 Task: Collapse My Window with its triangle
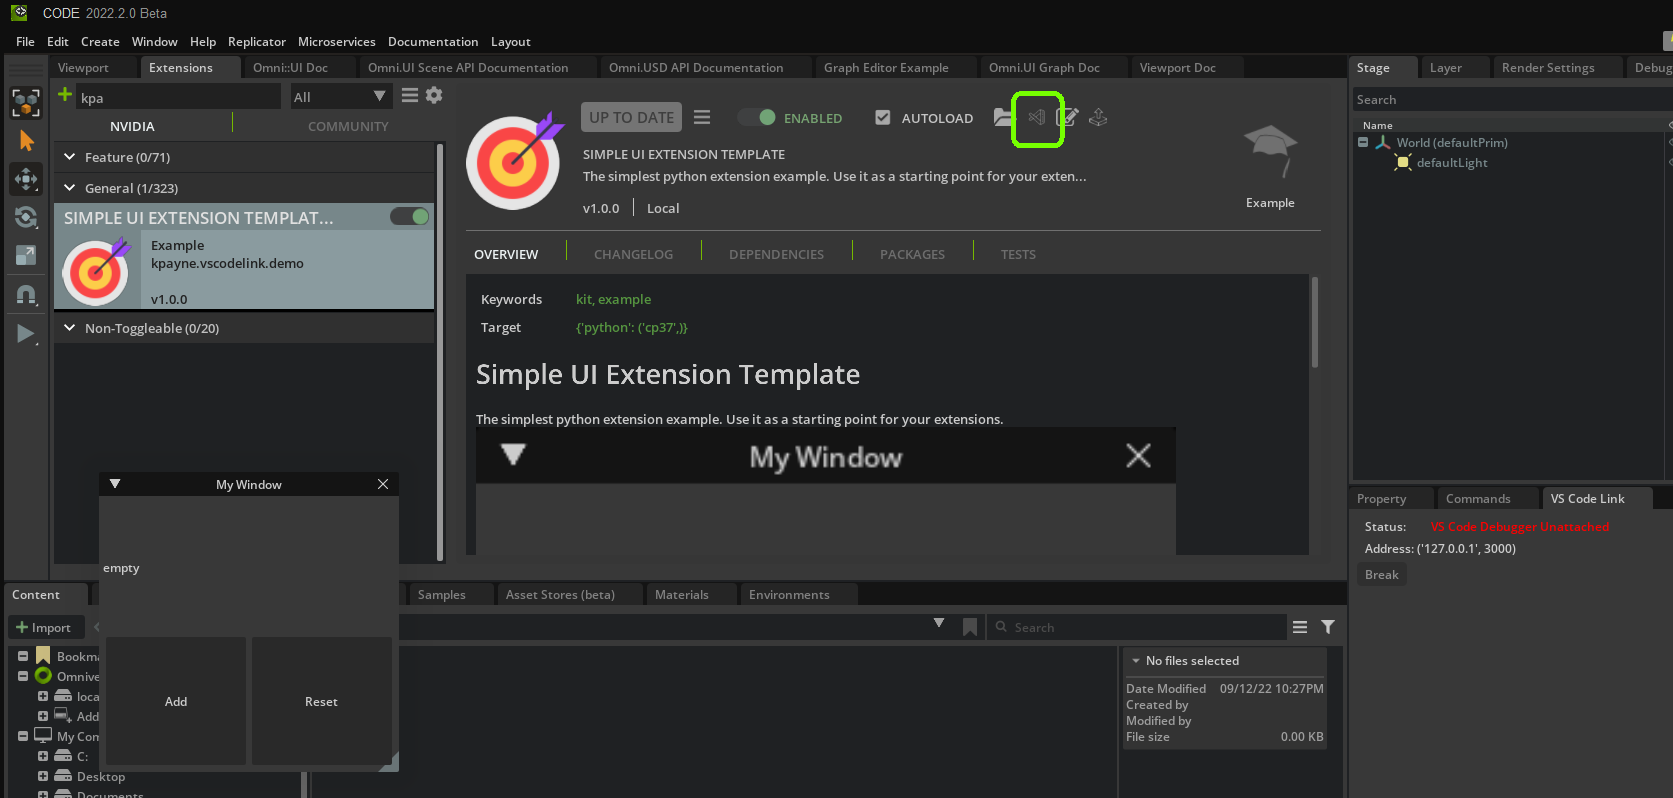(x=115, y=484)
